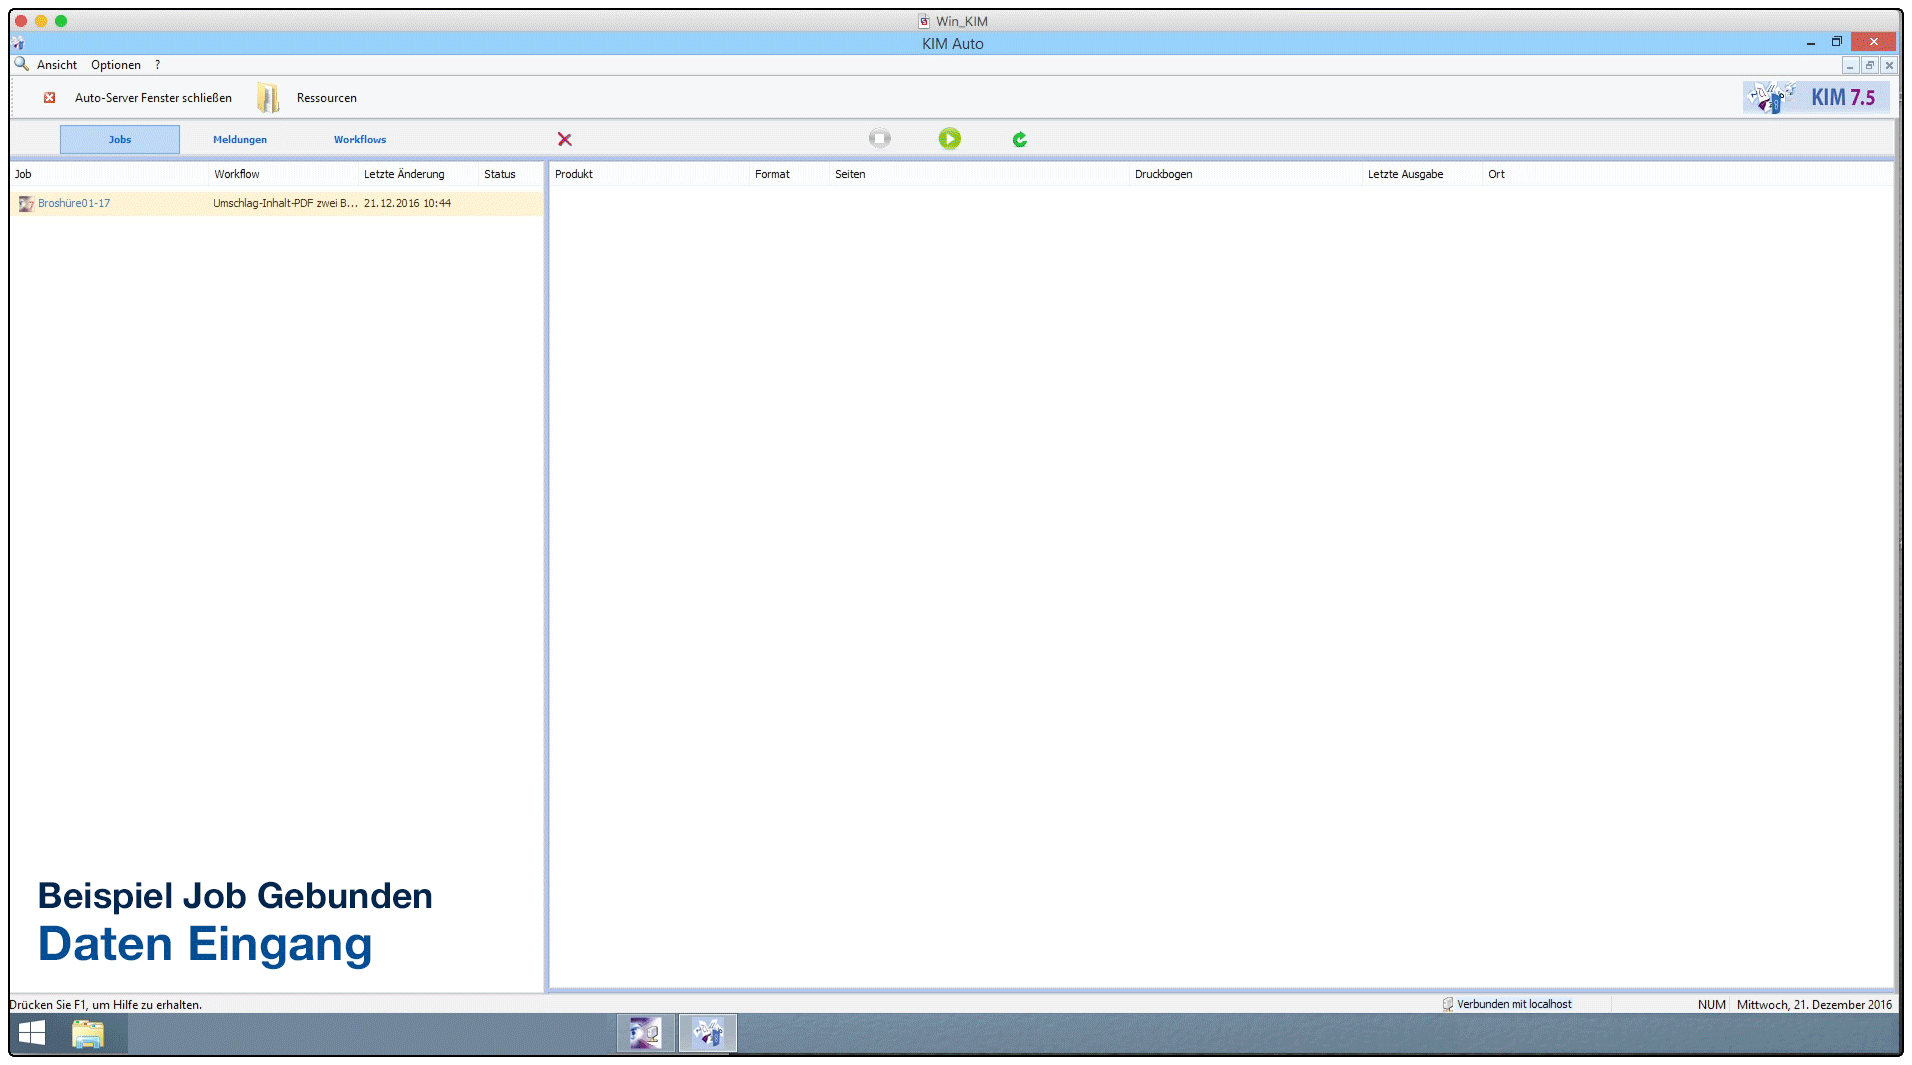Open the Ressourcen folder icon
This screenshot has width=1912, height=1065.
pyautogui.click(x=268, y=97)
